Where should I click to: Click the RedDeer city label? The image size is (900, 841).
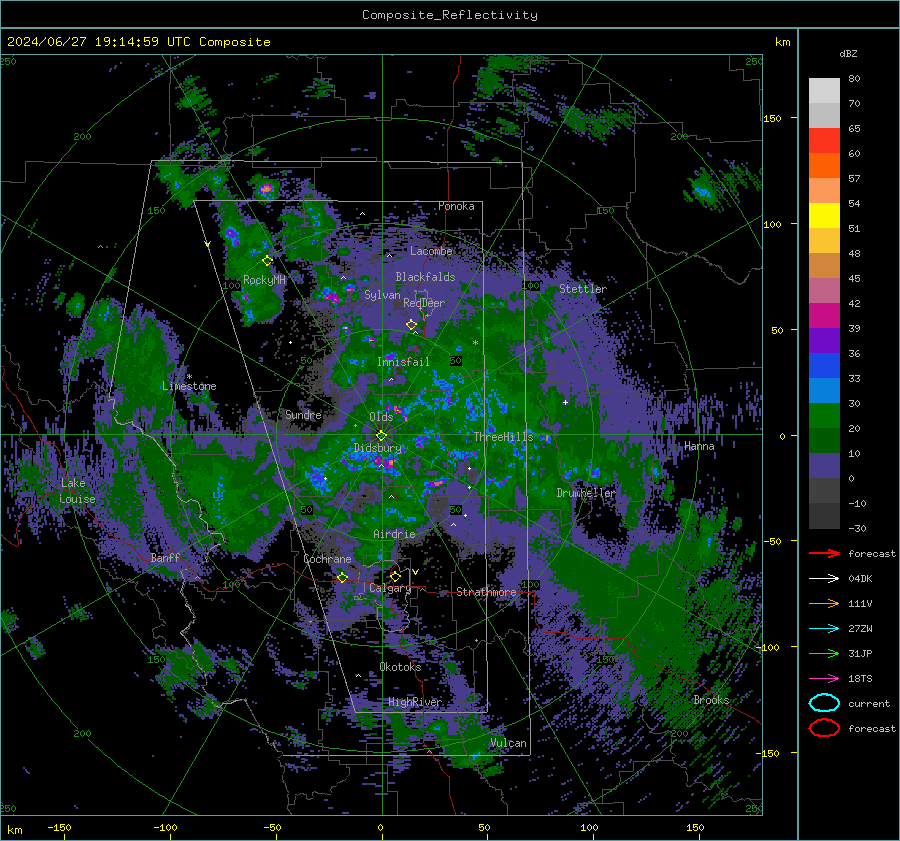coord(424,303)
